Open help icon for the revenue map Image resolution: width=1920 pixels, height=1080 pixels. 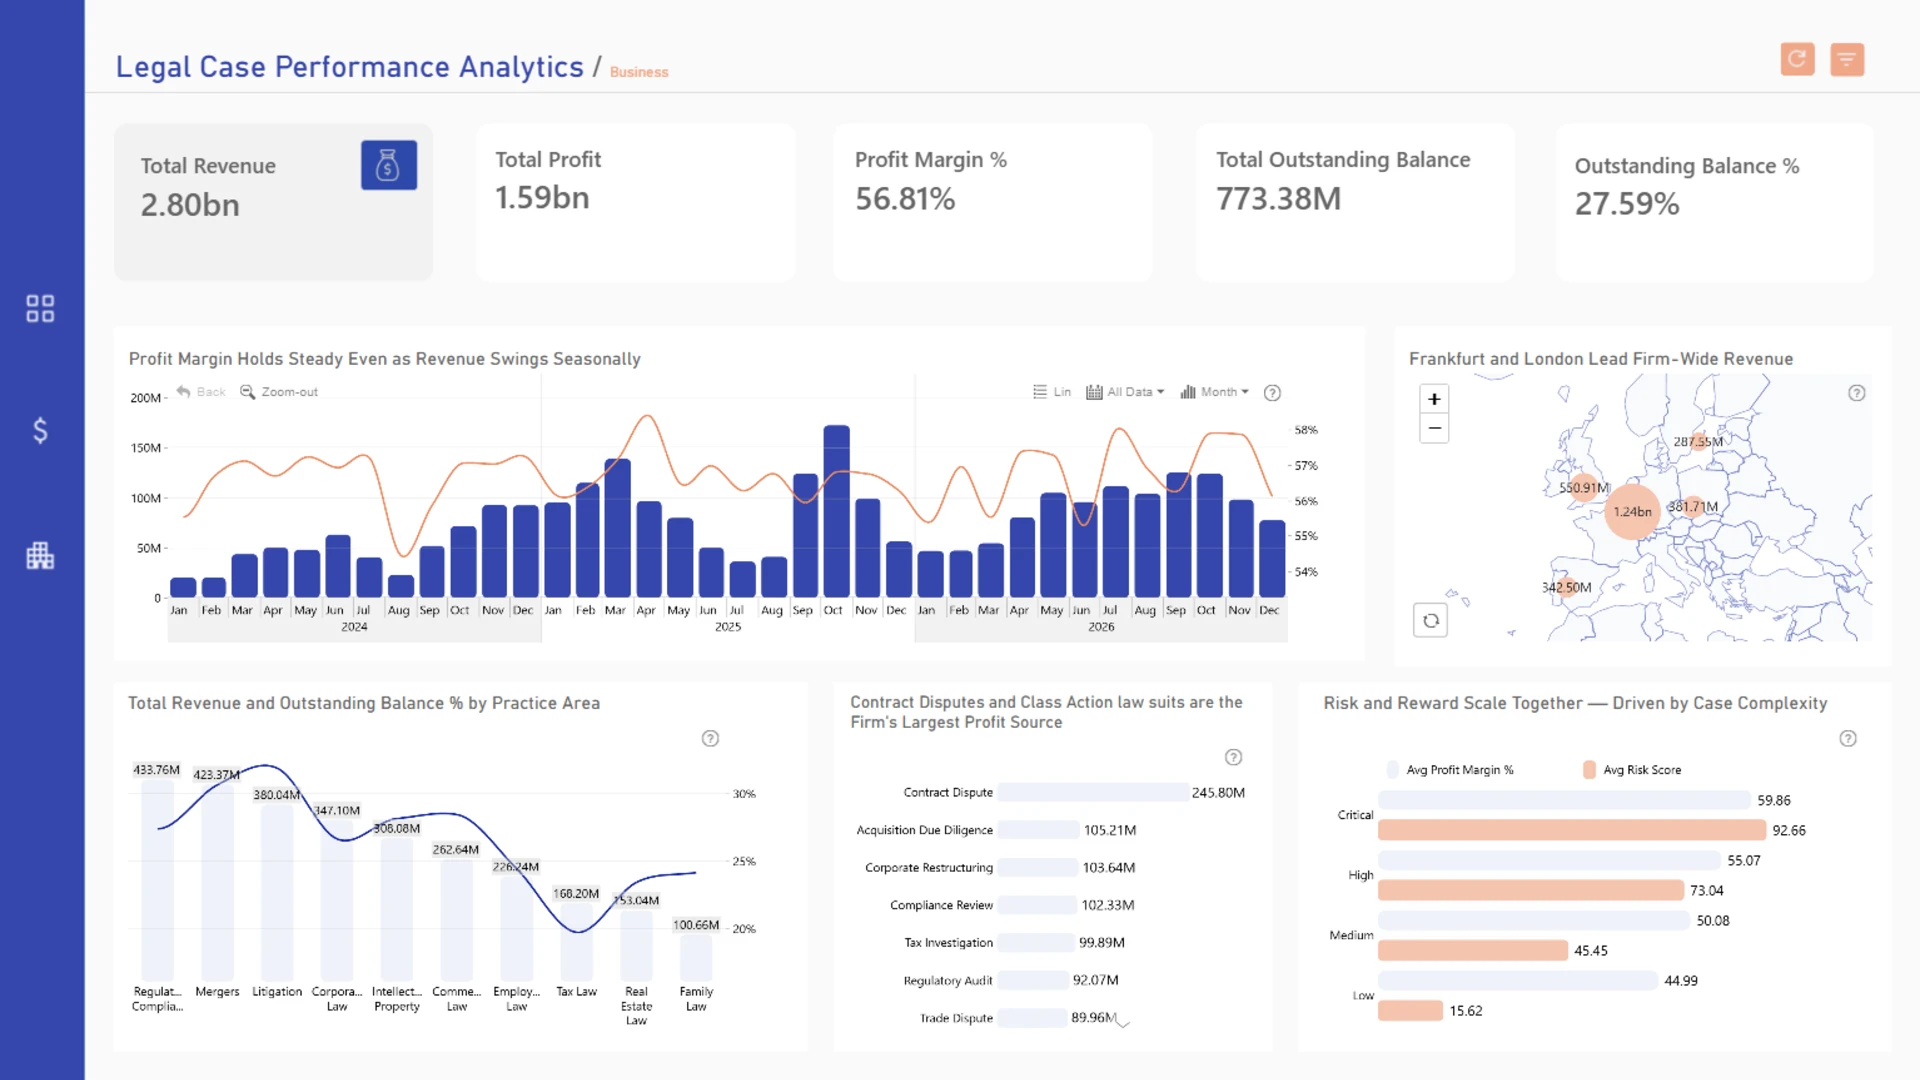[x=1857, y=393]
